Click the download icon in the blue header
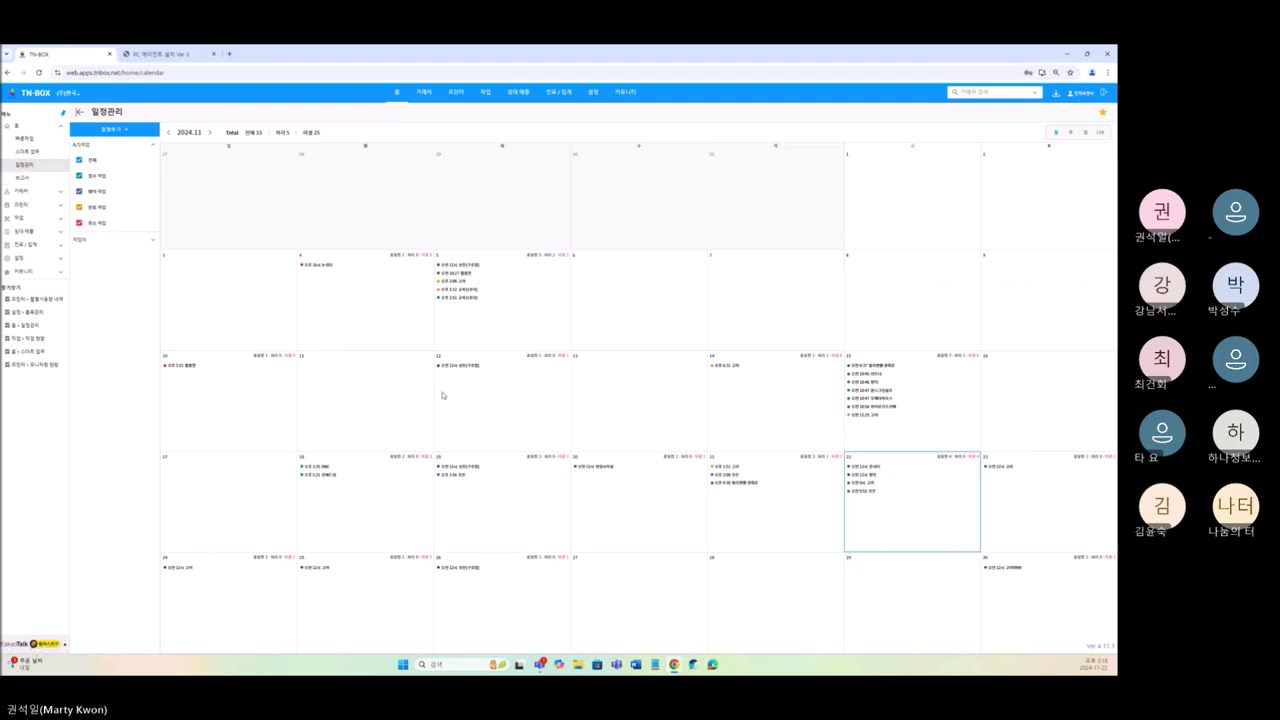Viewport: 1280px width, 720px height. coord(1056,93)
